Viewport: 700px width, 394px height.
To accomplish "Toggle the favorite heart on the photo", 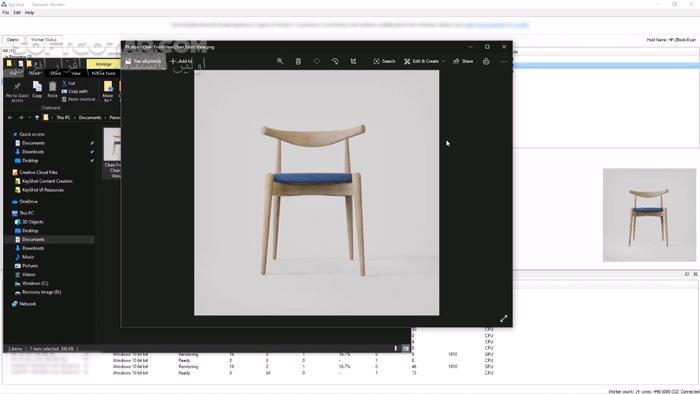I will (317, 61).
